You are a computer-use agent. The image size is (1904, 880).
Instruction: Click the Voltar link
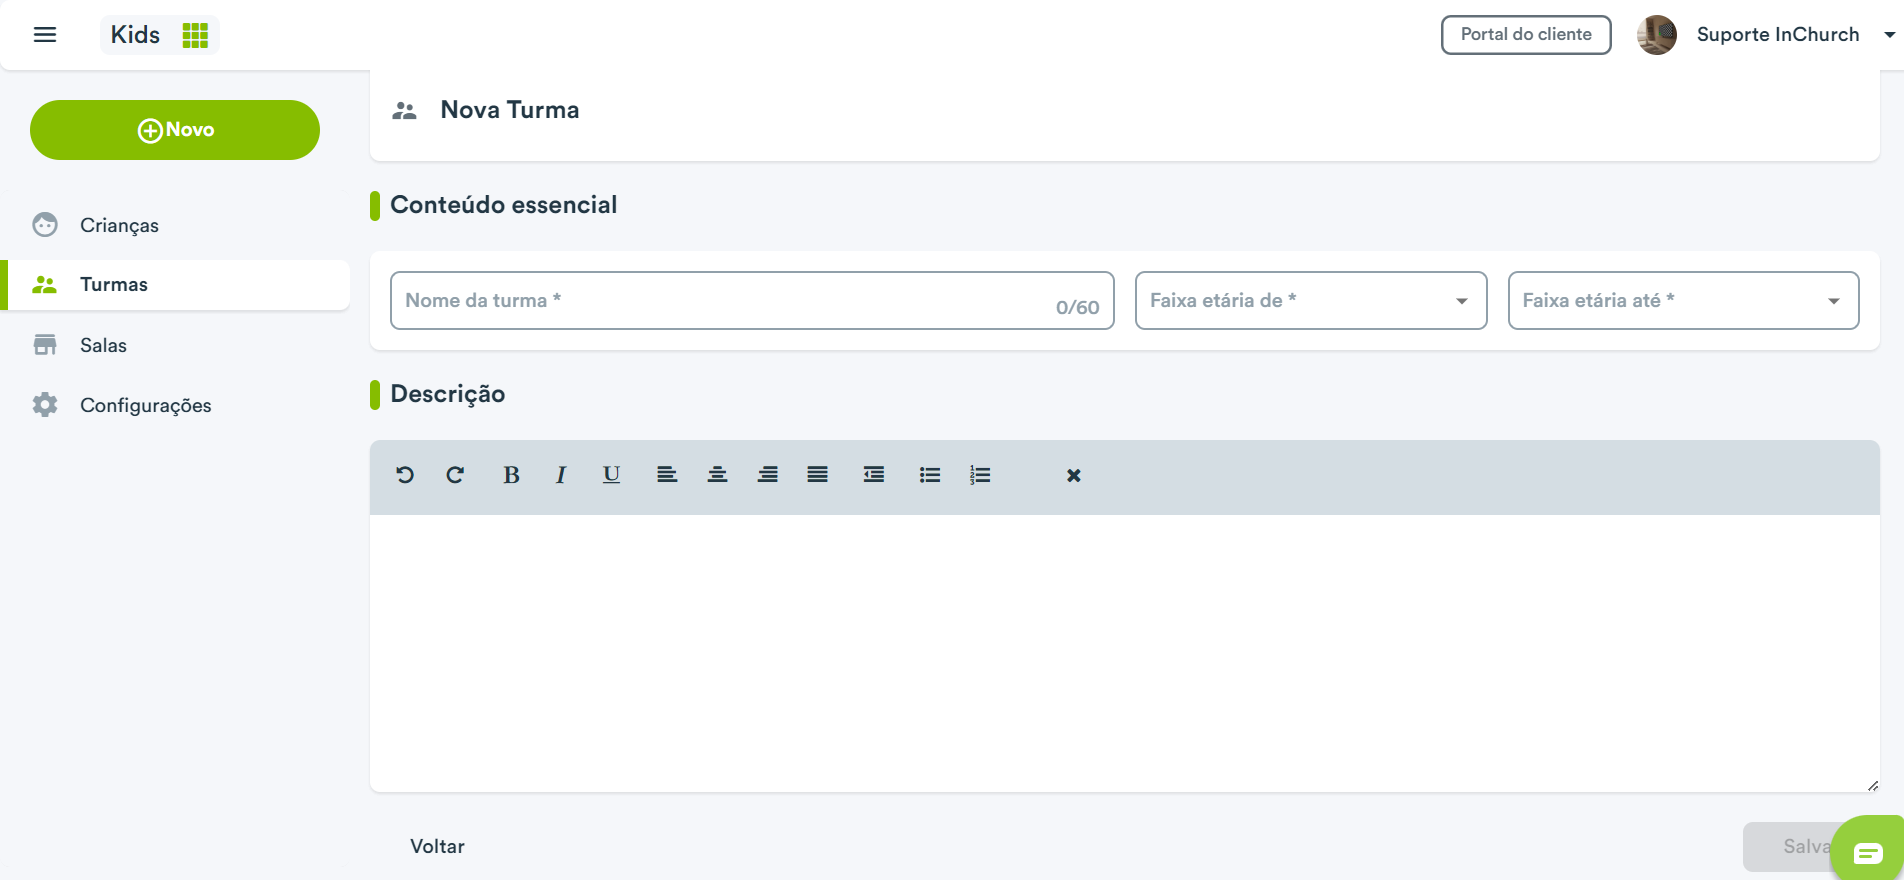click(437, 846)
